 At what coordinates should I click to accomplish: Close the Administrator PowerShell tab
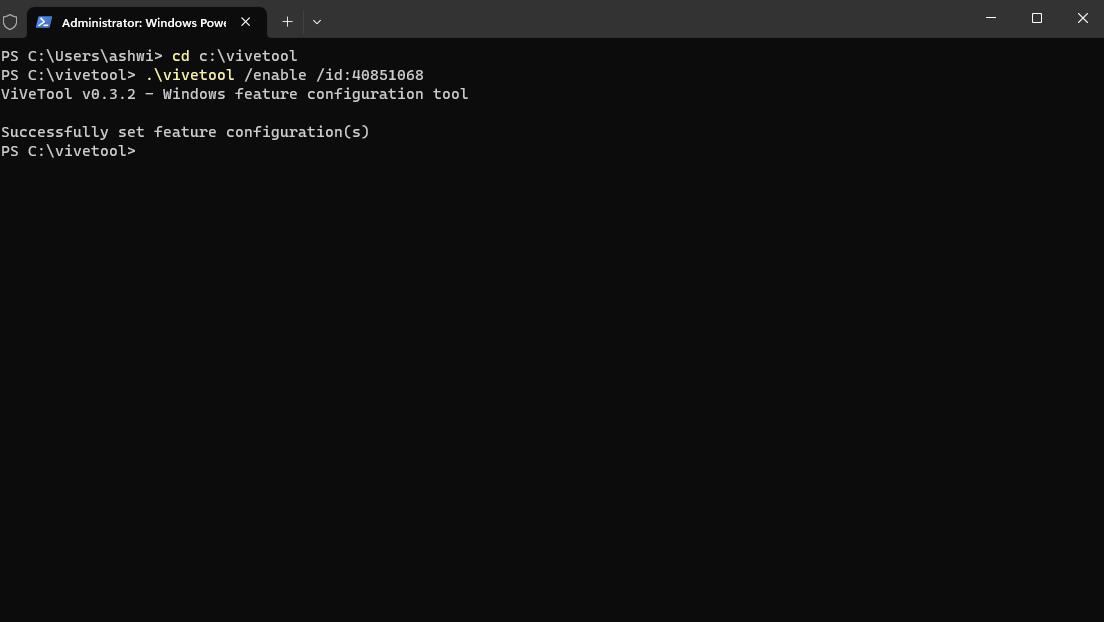click(246, 22)
